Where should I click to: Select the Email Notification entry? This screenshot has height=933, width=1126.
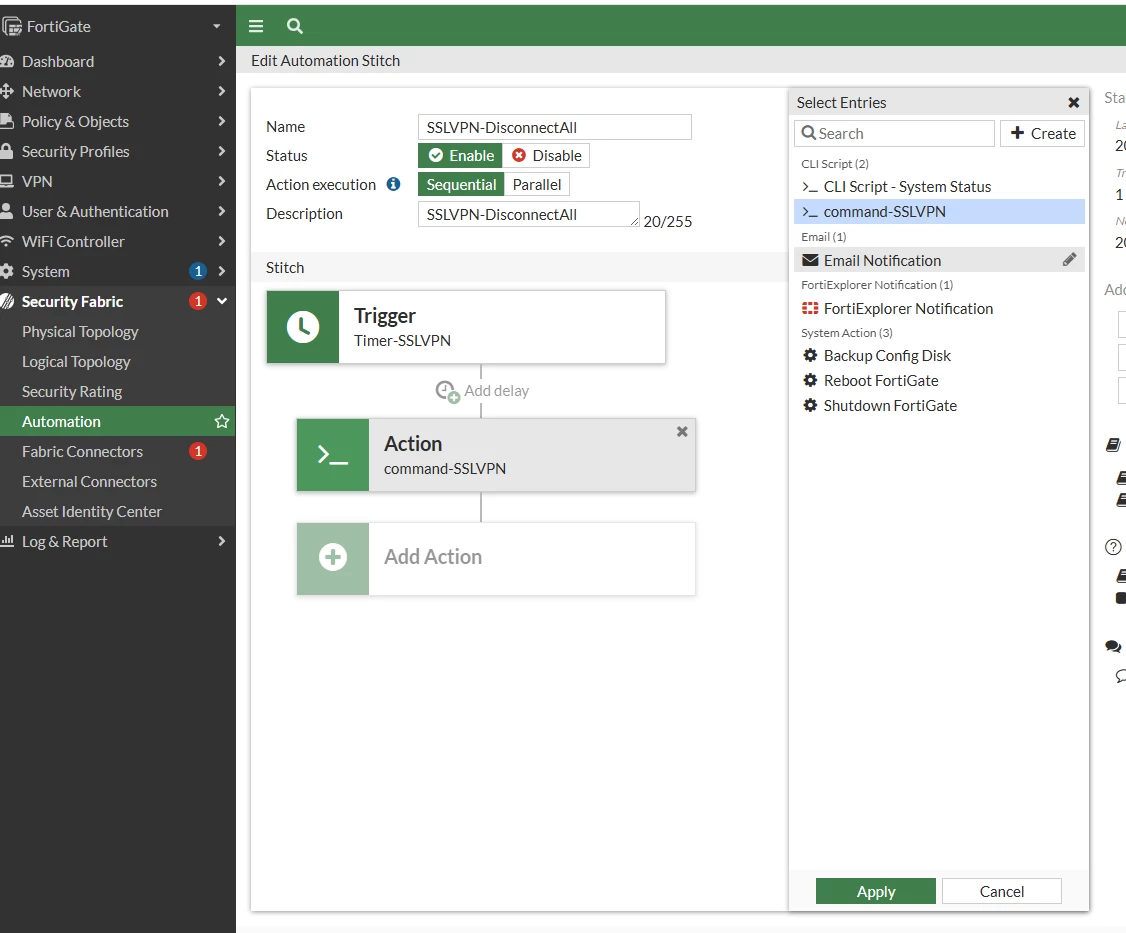[939, 260]
